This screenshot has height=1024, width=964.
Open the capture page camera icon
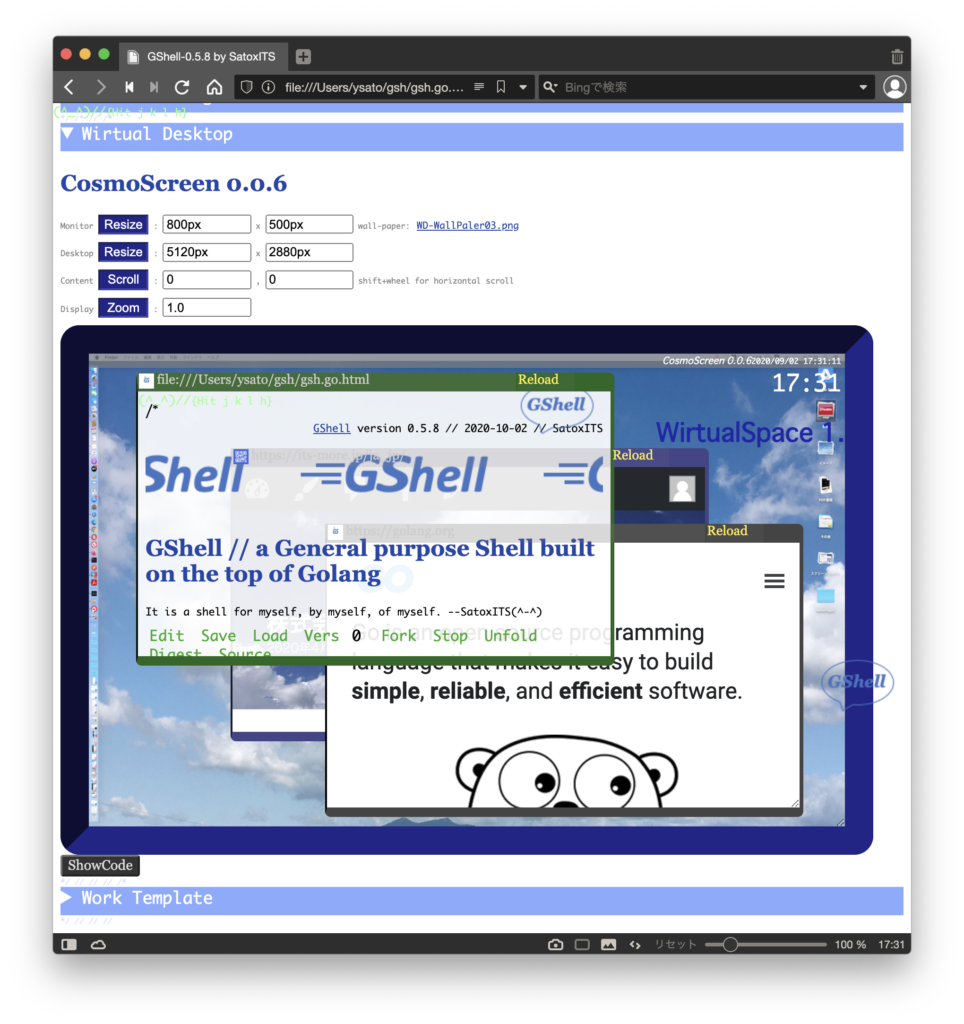pos(555,944)
